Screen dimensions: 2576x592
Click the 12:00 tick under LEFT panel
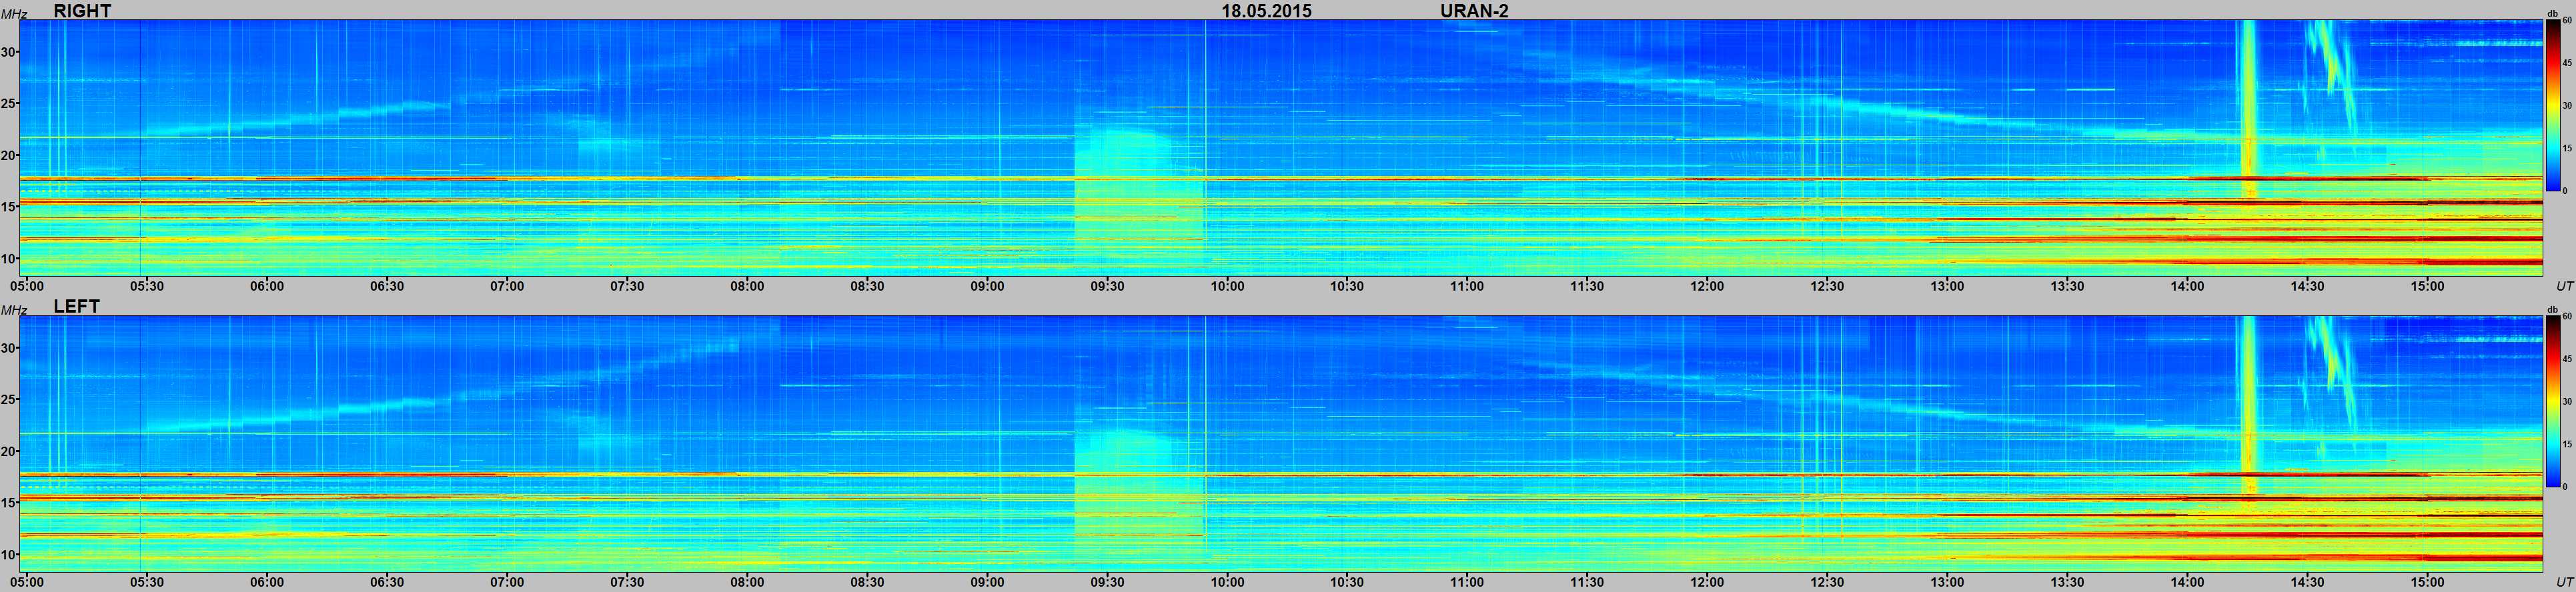[x=1707, y=582]
